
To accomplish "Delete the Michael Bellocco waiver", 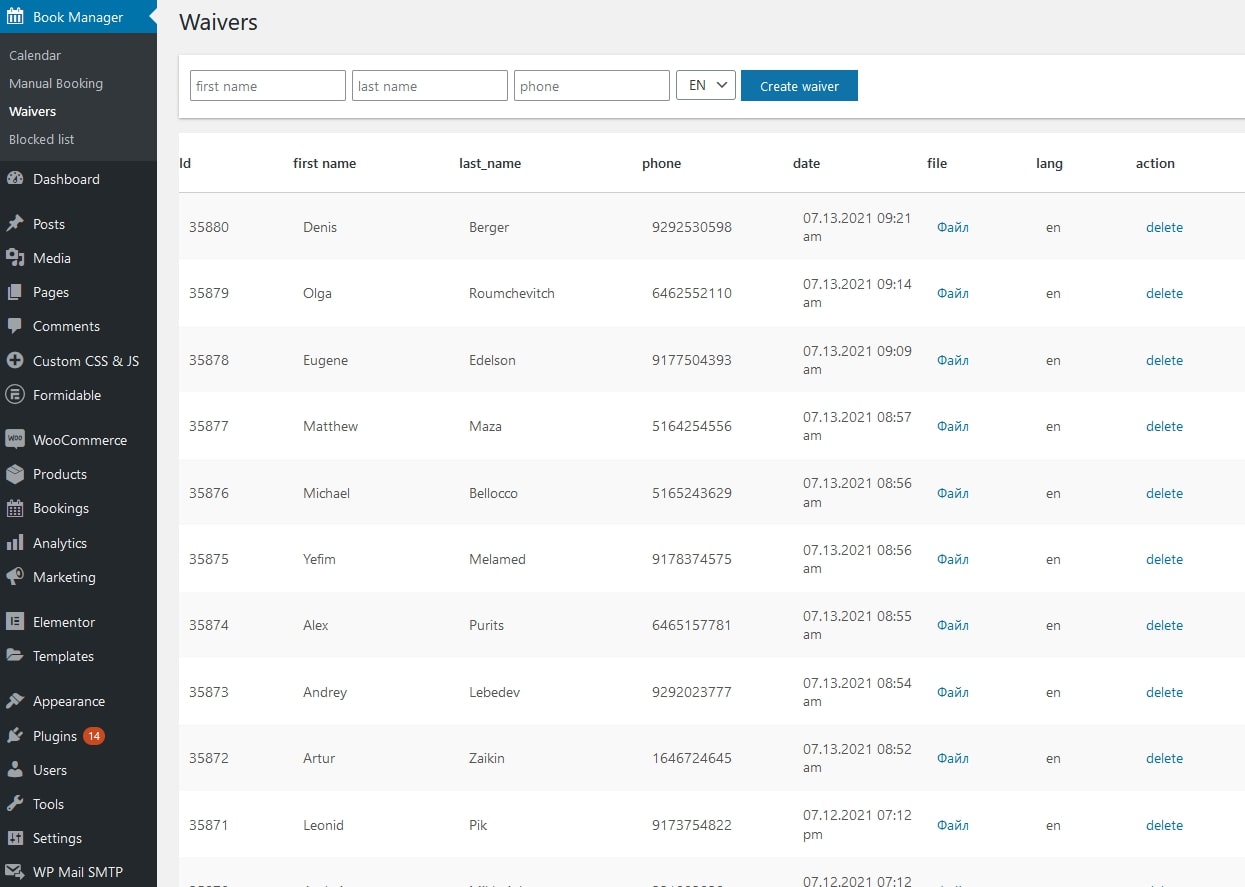I will coord(1164,493).
